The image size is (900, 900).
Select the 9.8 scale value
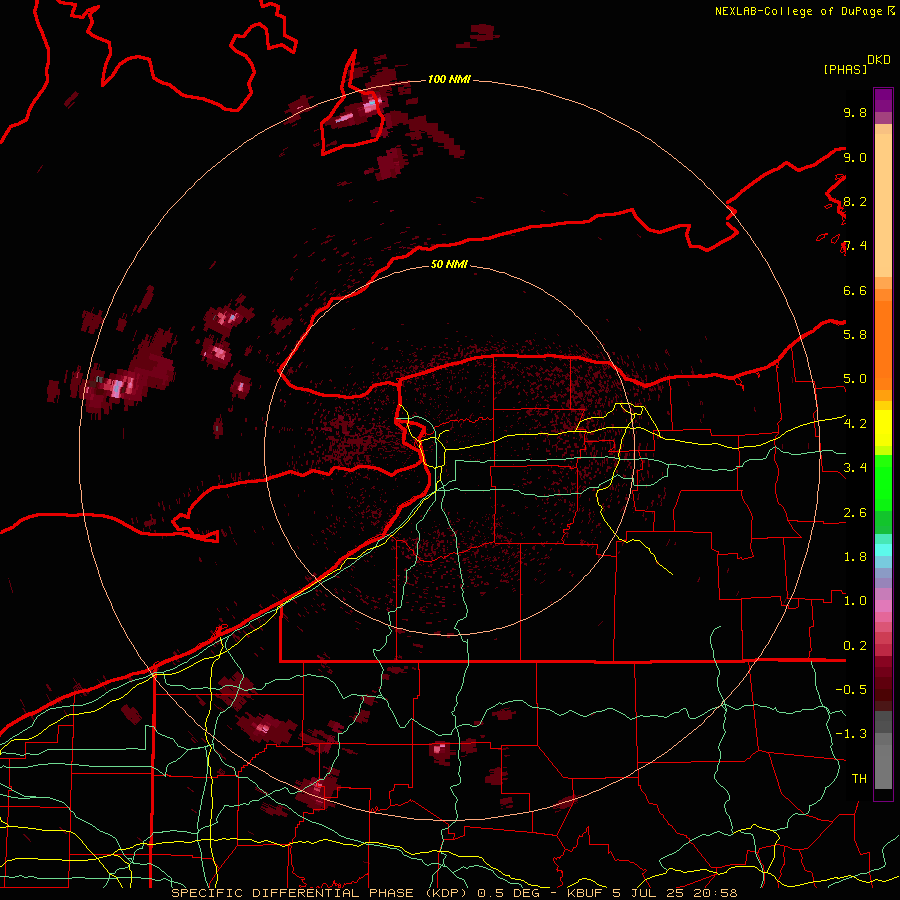point(855,112)
